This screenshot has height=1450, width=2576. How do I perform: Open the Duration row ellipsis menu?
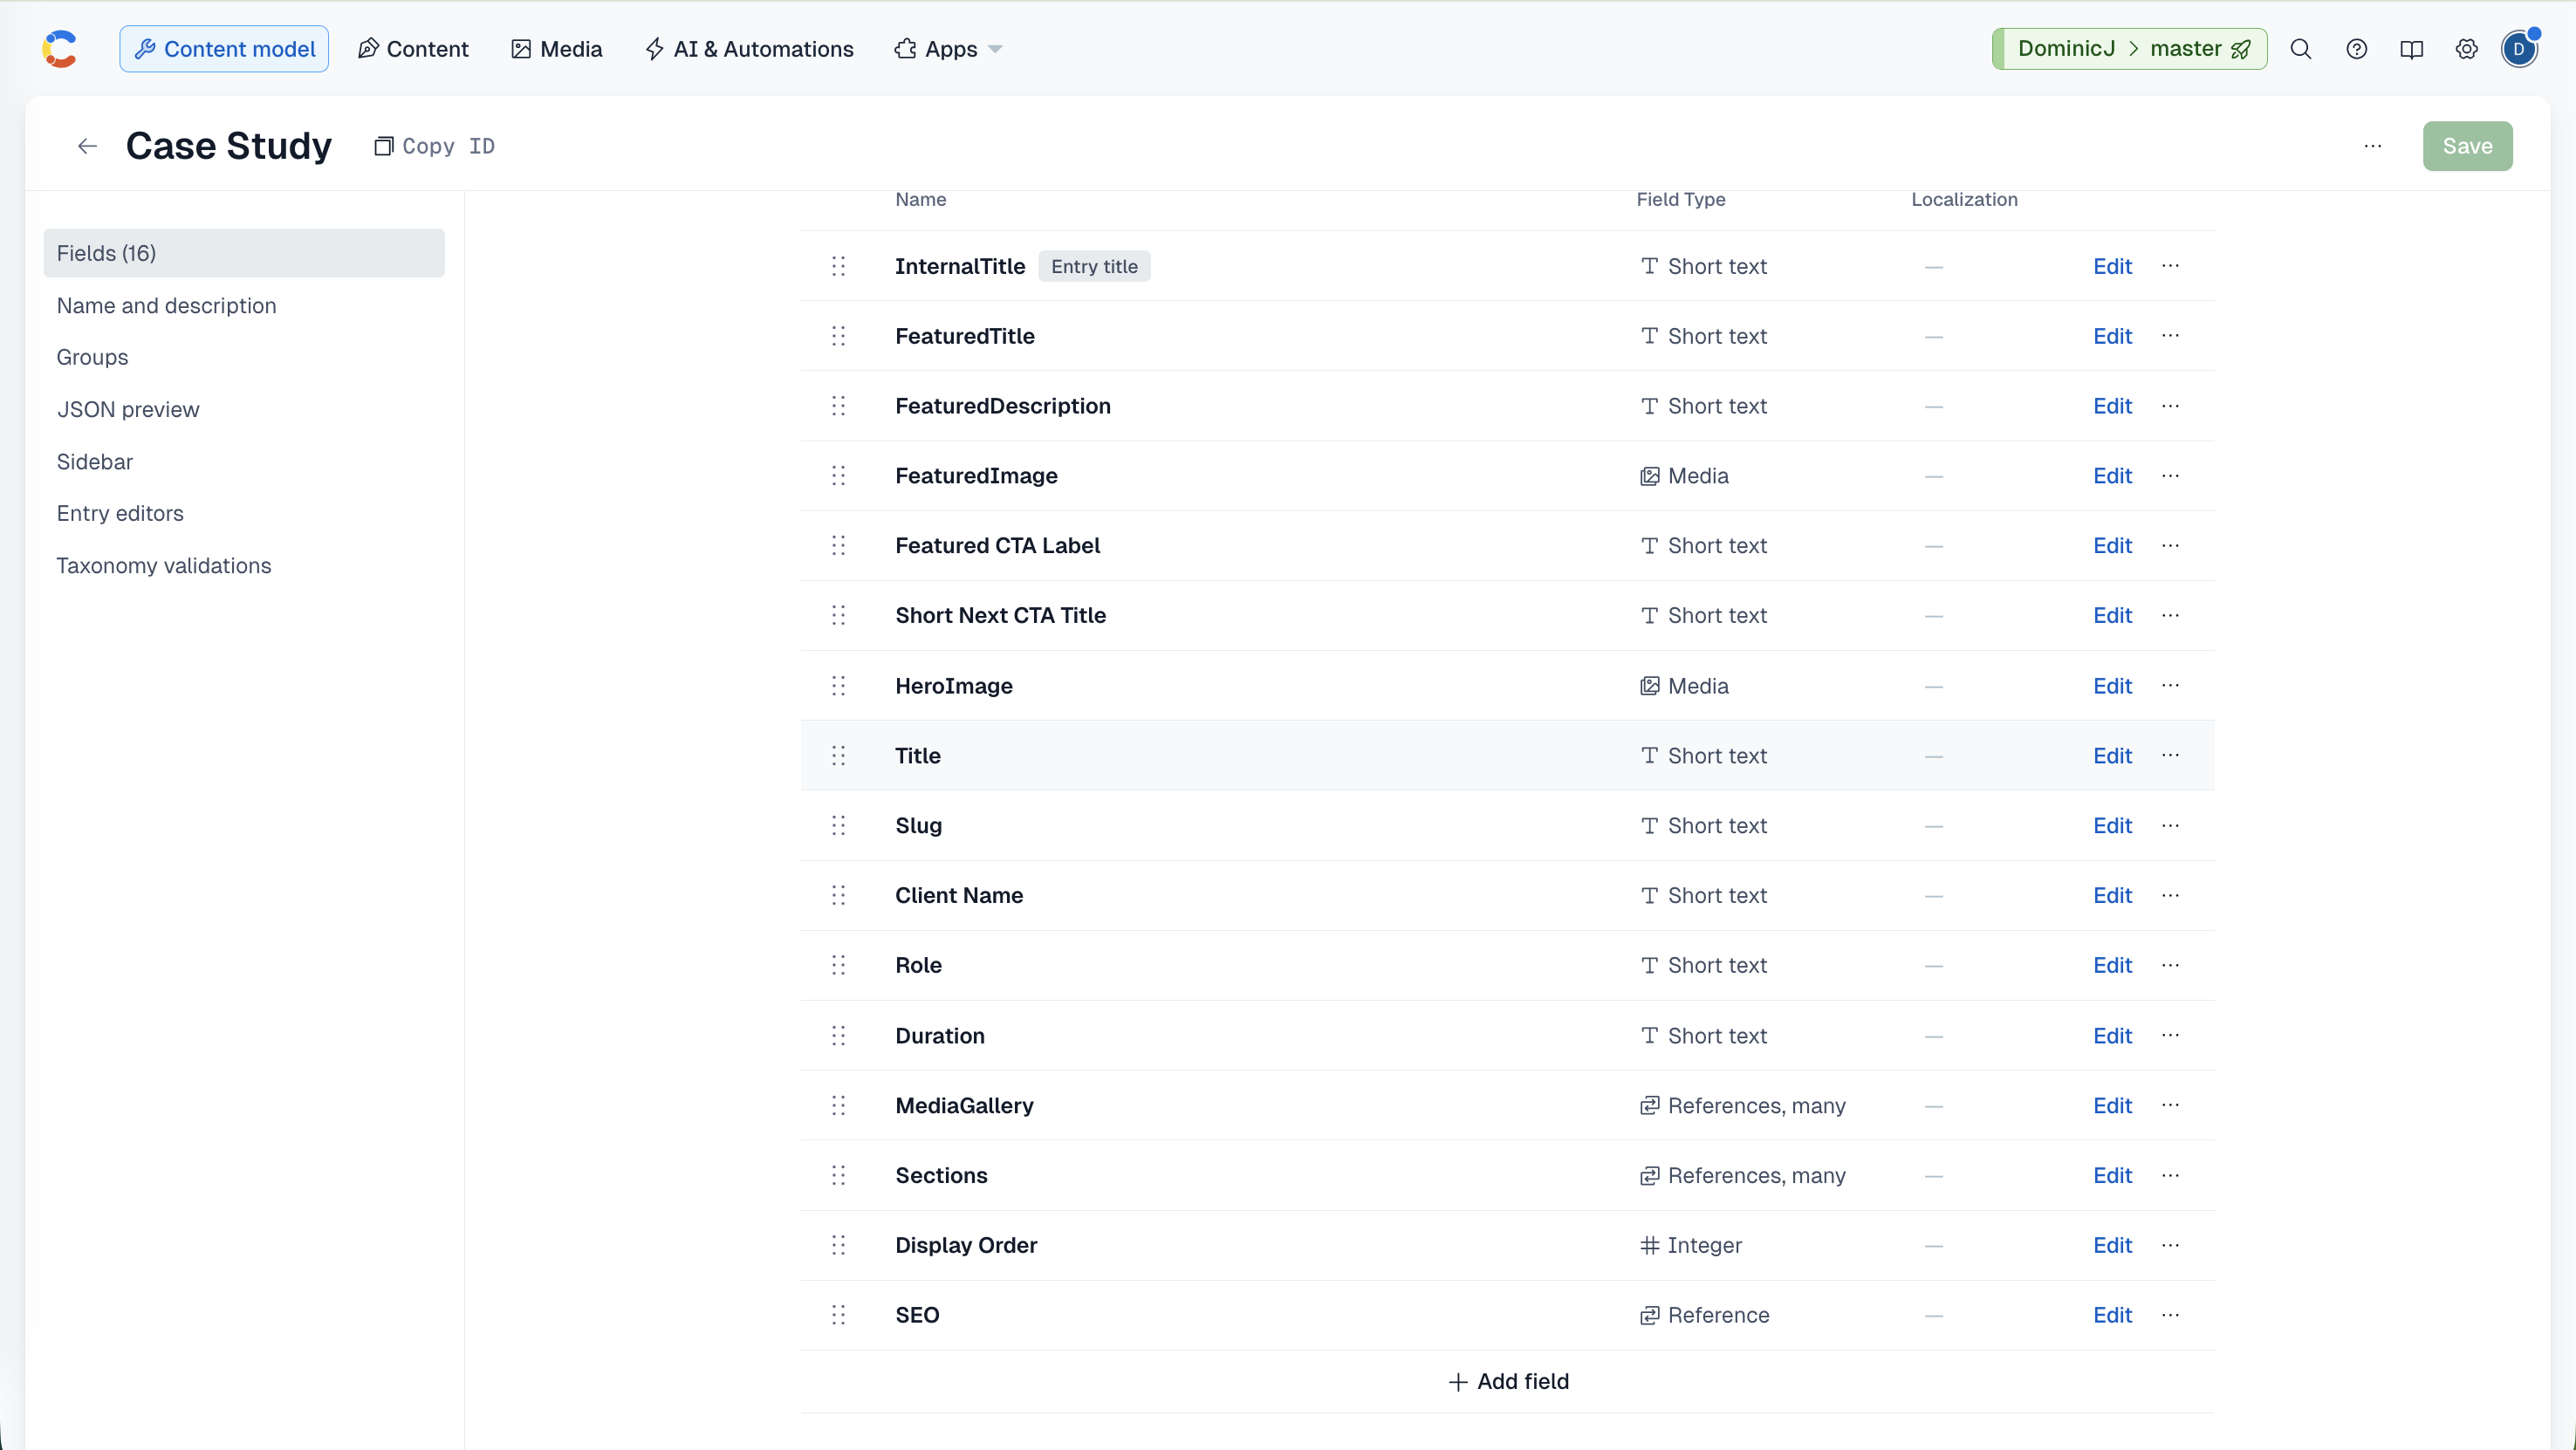2170,1036
